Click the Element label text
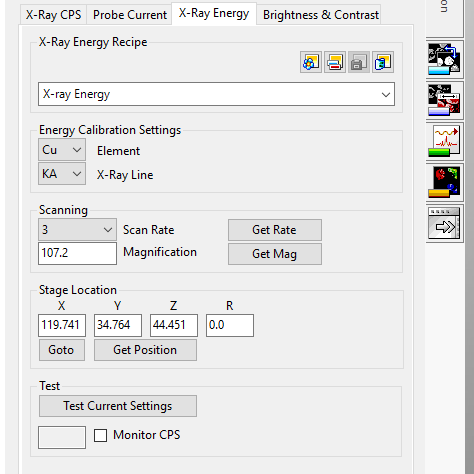Viewport: 474px width, 474px height. coord(118,151)
